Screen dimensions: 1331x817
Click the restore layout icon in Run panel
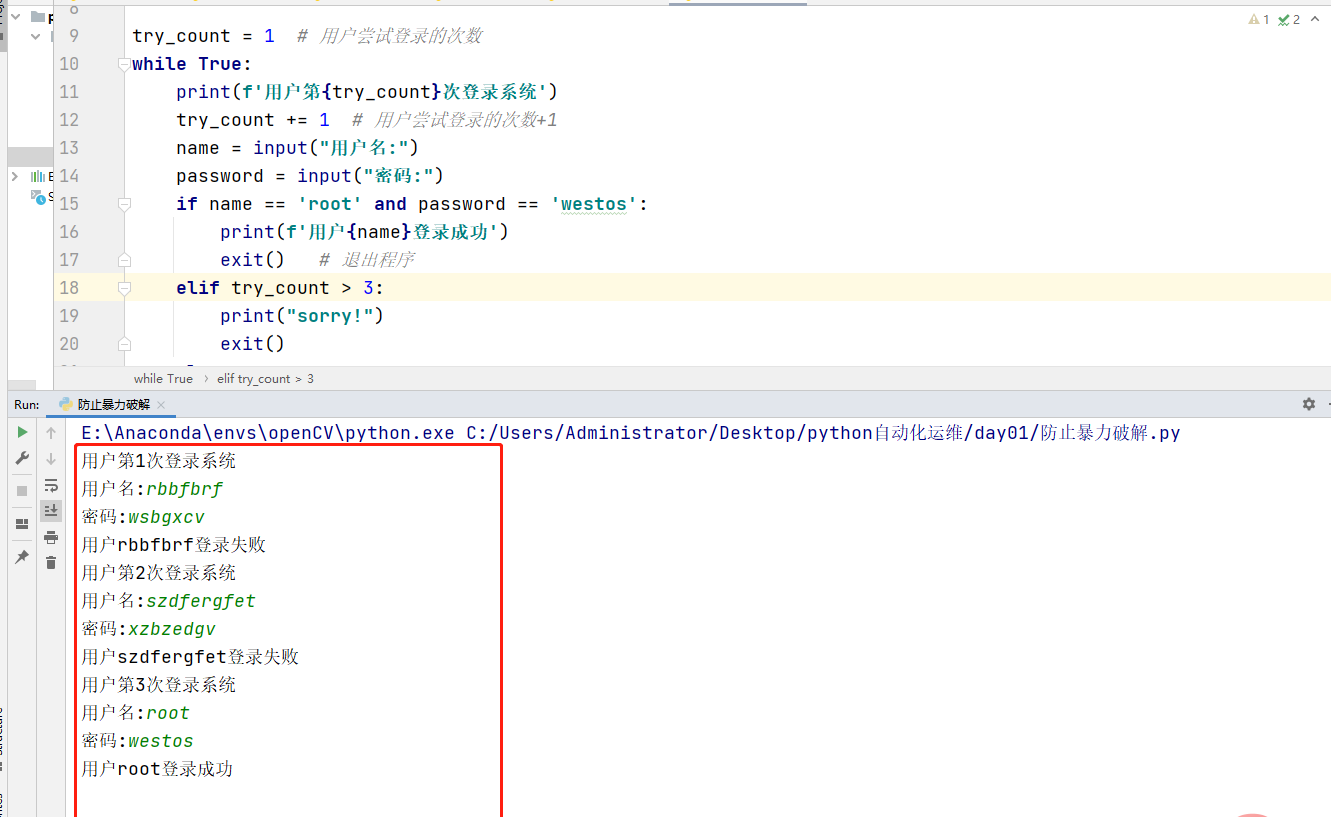[x=22, y=524]
